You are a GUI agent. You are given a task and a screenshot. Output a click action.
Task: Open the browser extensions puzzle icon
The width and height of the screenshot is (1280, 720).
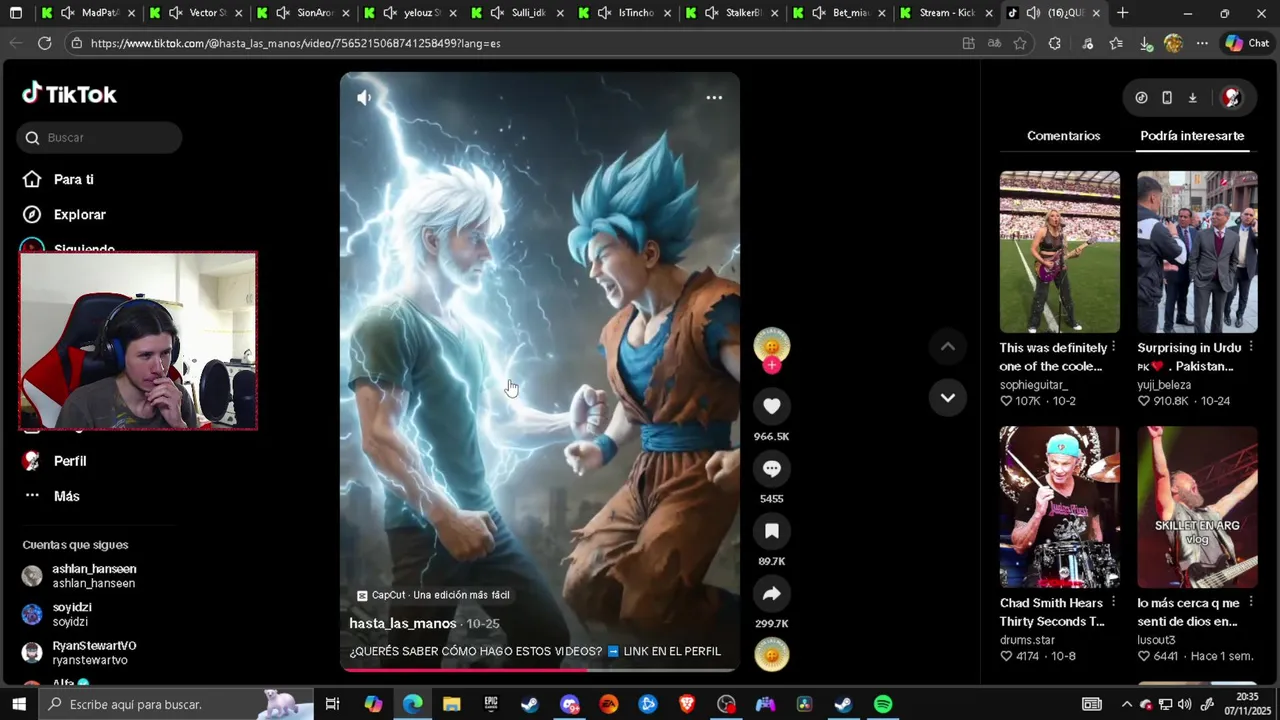pos(1054,43)
